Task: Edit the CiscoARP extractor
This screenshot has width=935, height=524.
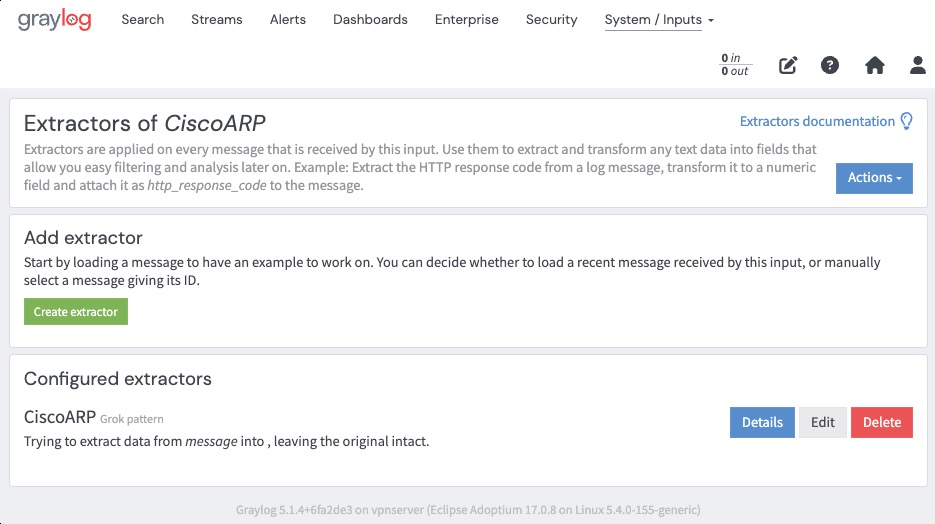Action: 823,422
